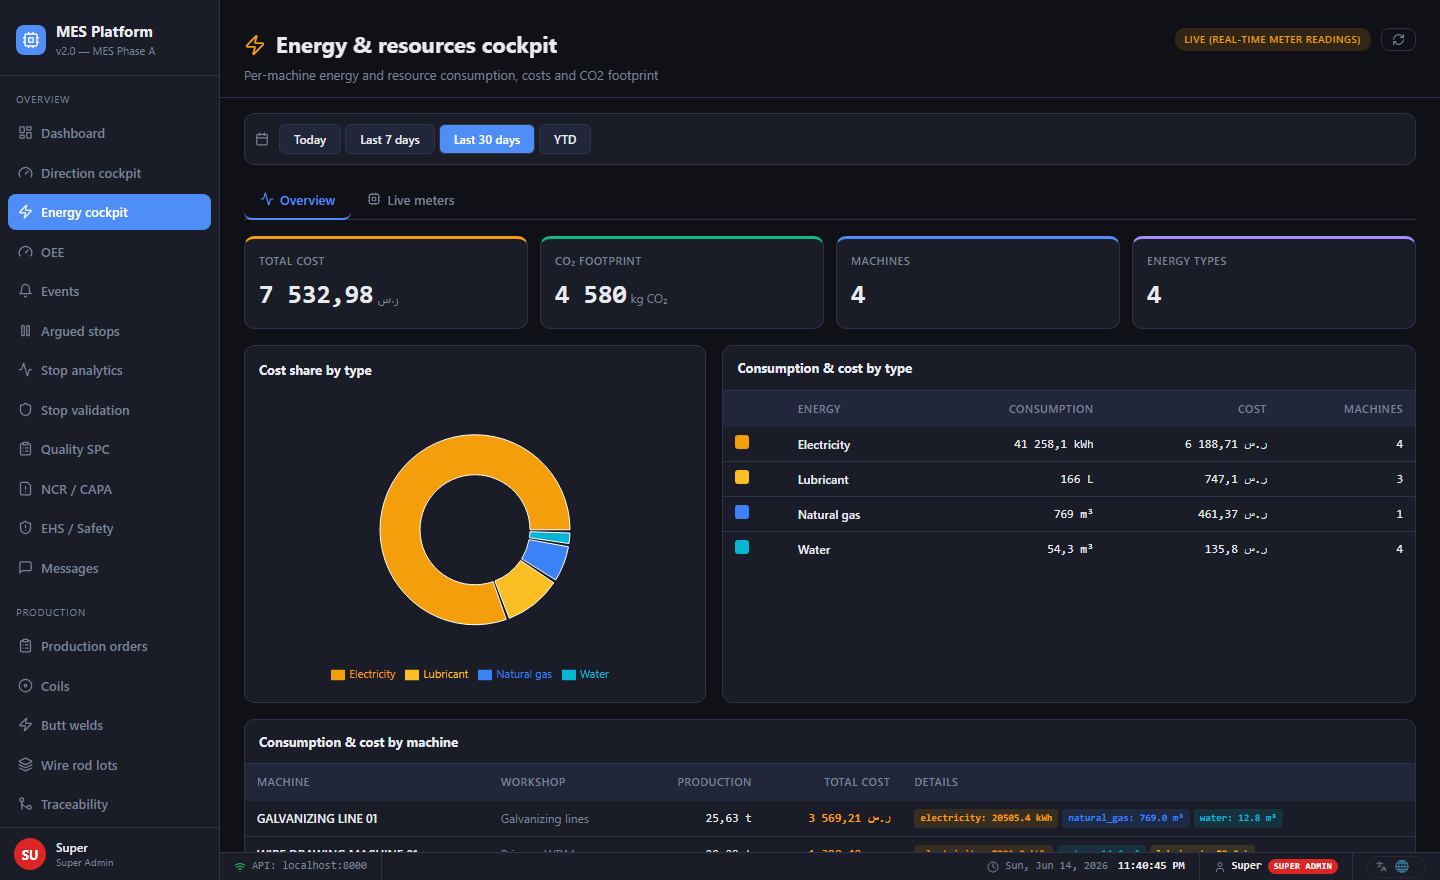Click the EHS / Safety shield icon

coord(25,528)
